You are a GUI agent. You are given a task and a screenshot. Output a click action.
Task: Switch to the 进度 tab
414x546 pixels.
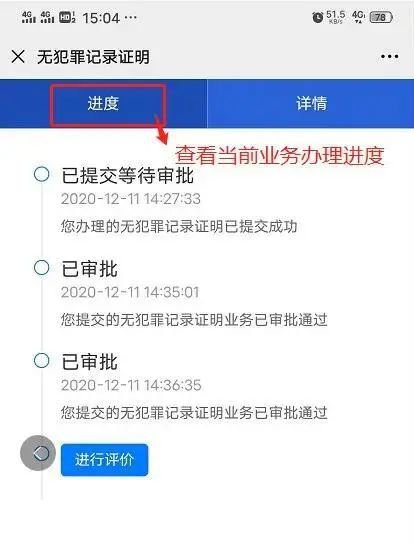[x=103, y=103]
